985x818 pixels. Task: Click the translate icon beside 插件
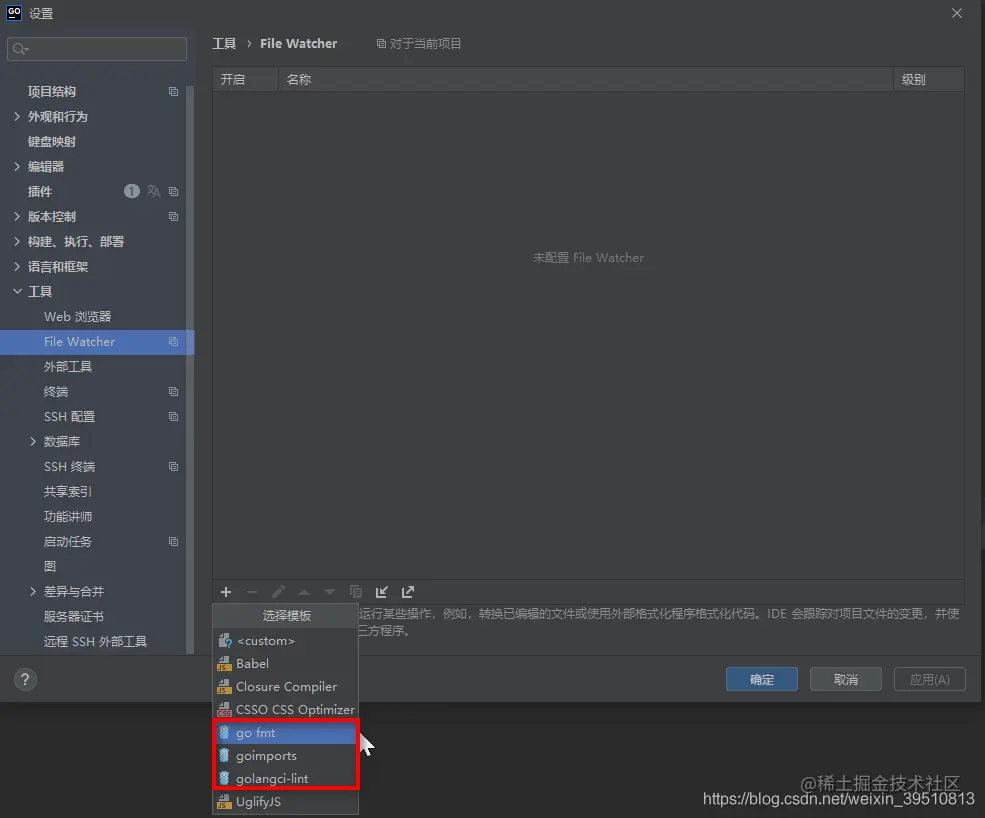click(153, 191)
